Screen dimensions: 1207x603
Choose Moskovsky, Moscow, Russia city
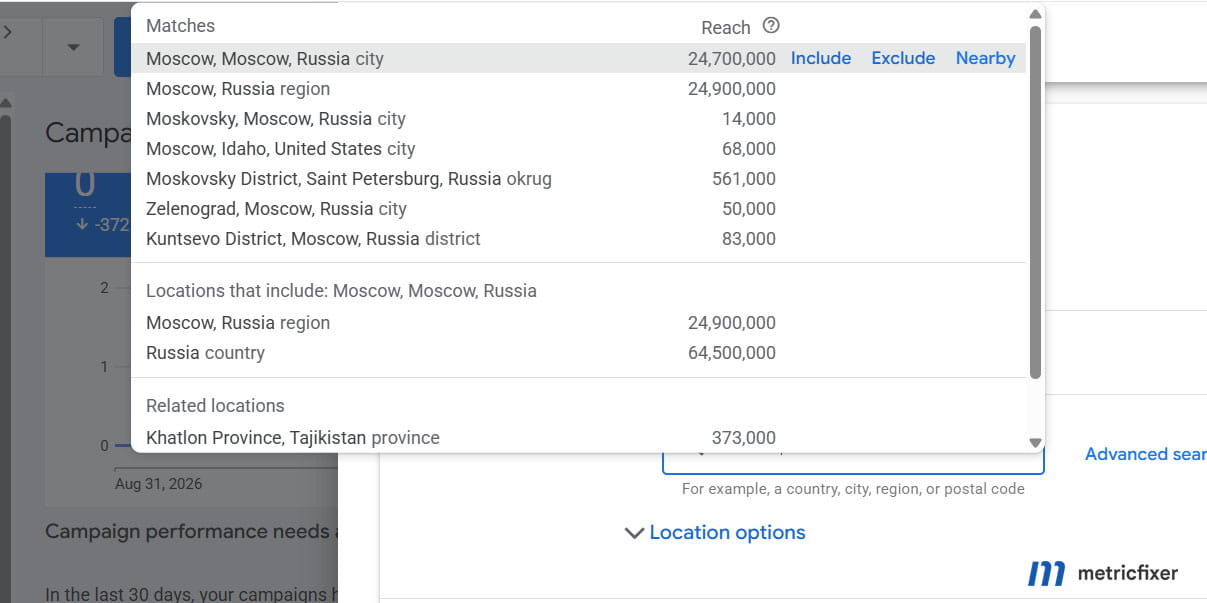[578, 118]
